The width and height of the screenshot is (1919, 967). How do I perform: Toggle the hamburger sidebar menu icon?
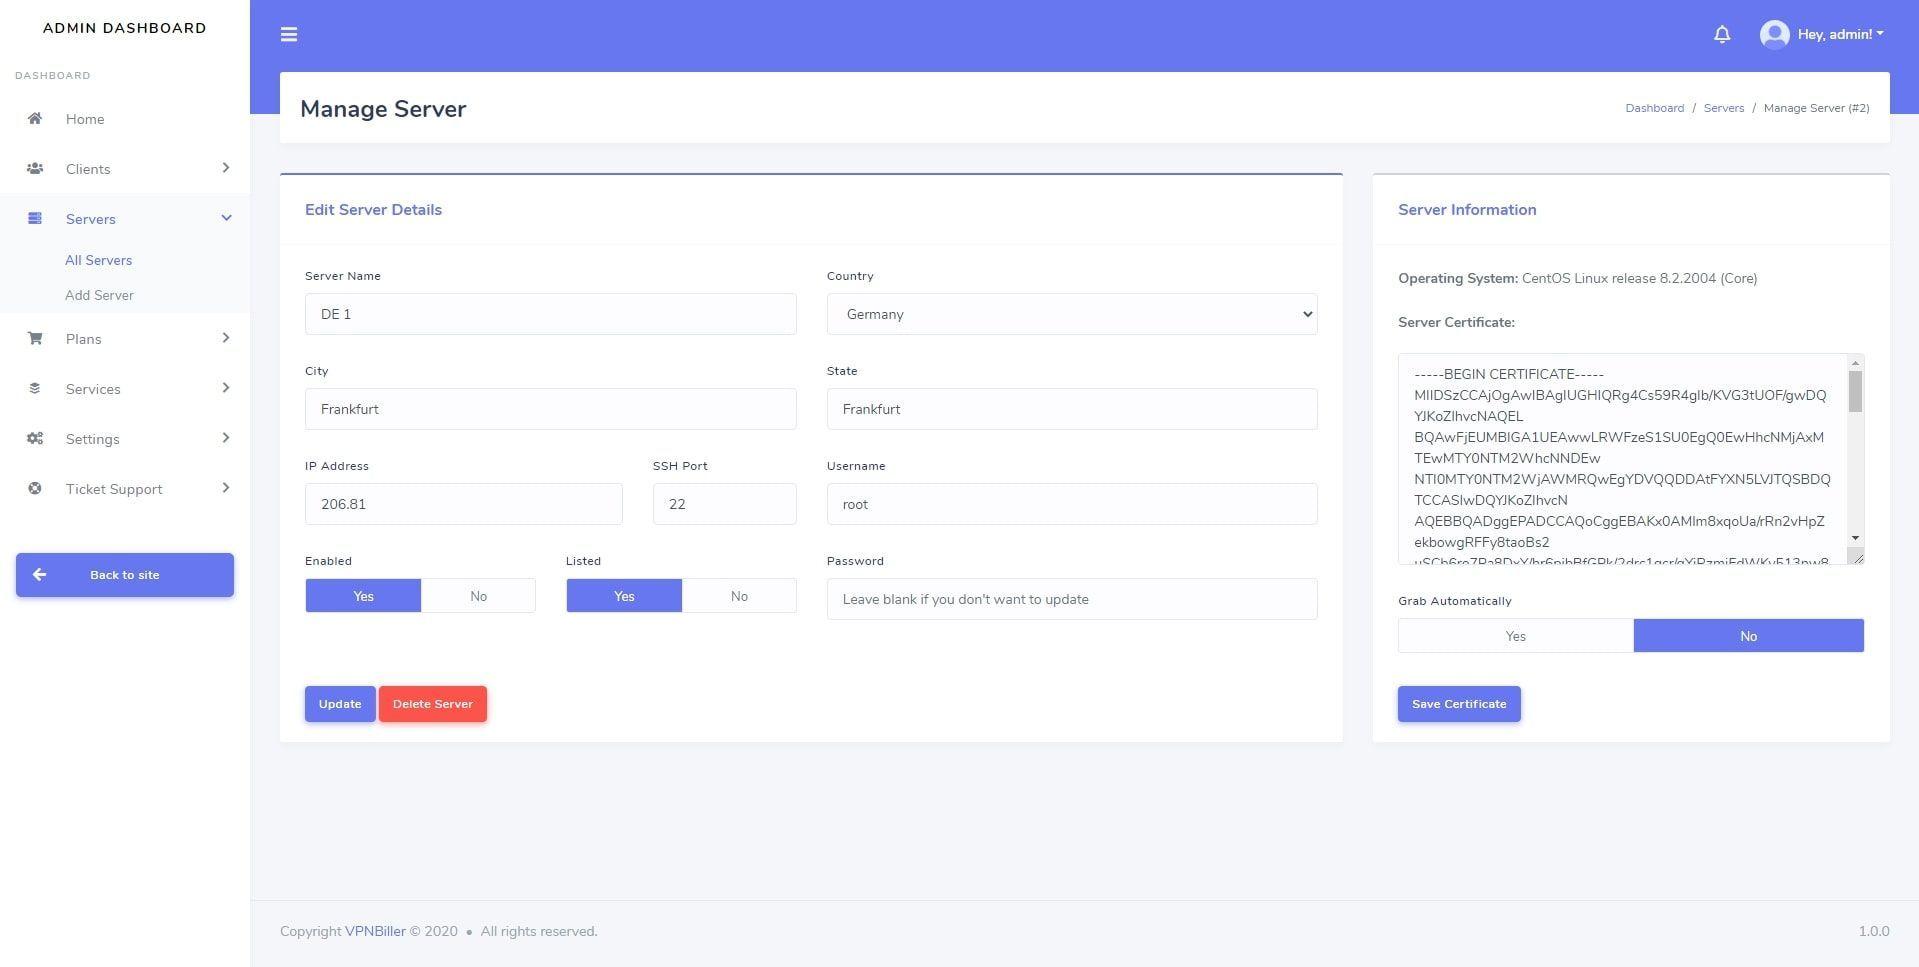tap(289, 34)
